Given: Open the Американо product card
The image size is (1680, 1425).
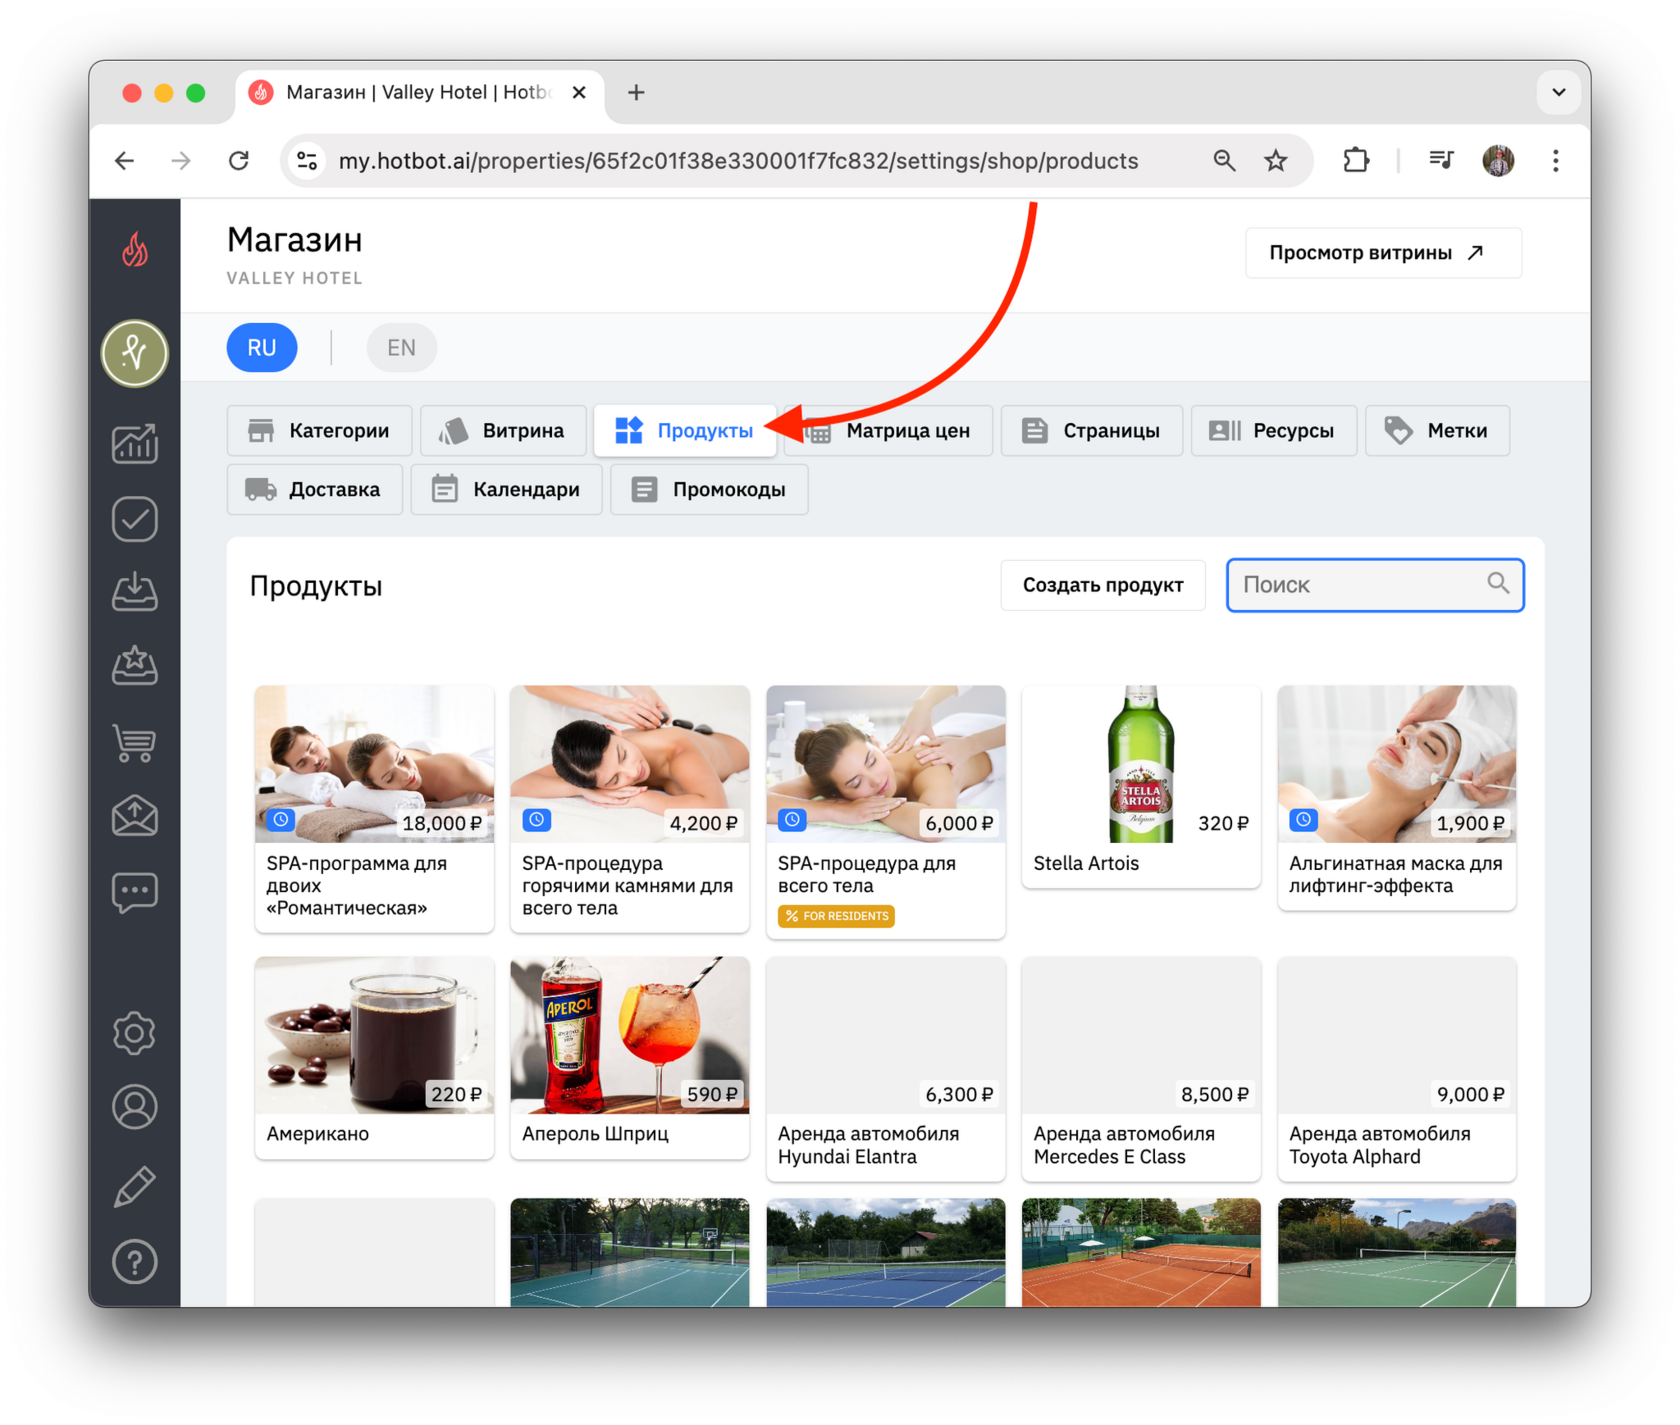Looking at the screenshot, I should pos(374,1058).
